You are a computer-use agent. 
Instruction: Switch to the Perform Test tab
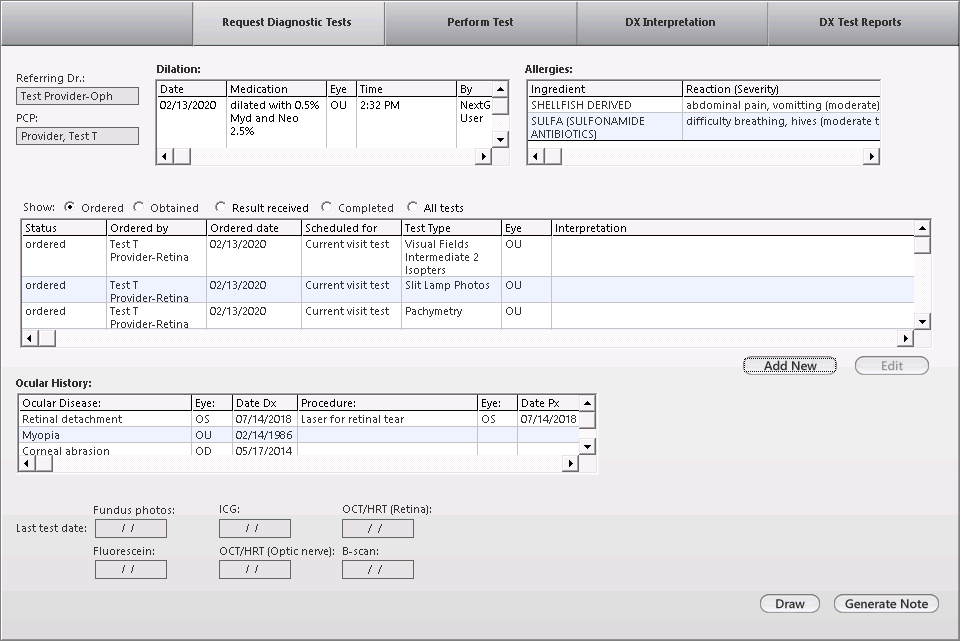pyautogui.click(x=481, y=23)
